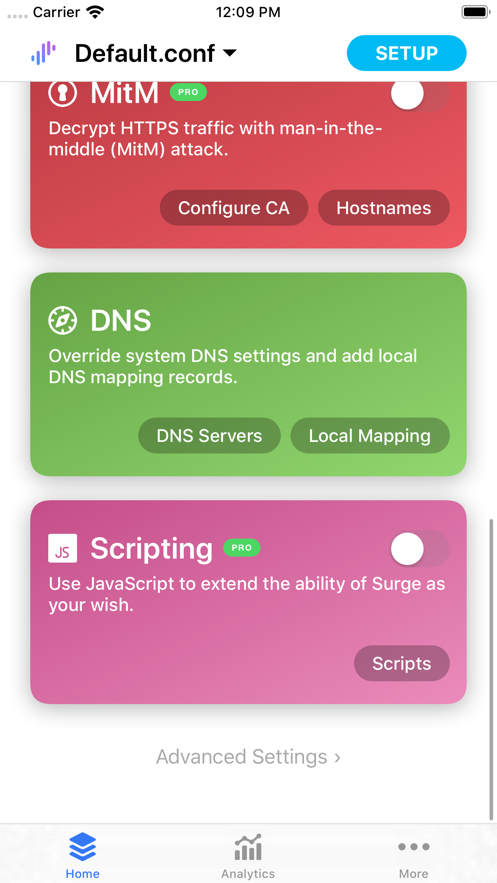Tap the Surge logo icon
This screenshot has height=883, width=497.
point(43,53)
